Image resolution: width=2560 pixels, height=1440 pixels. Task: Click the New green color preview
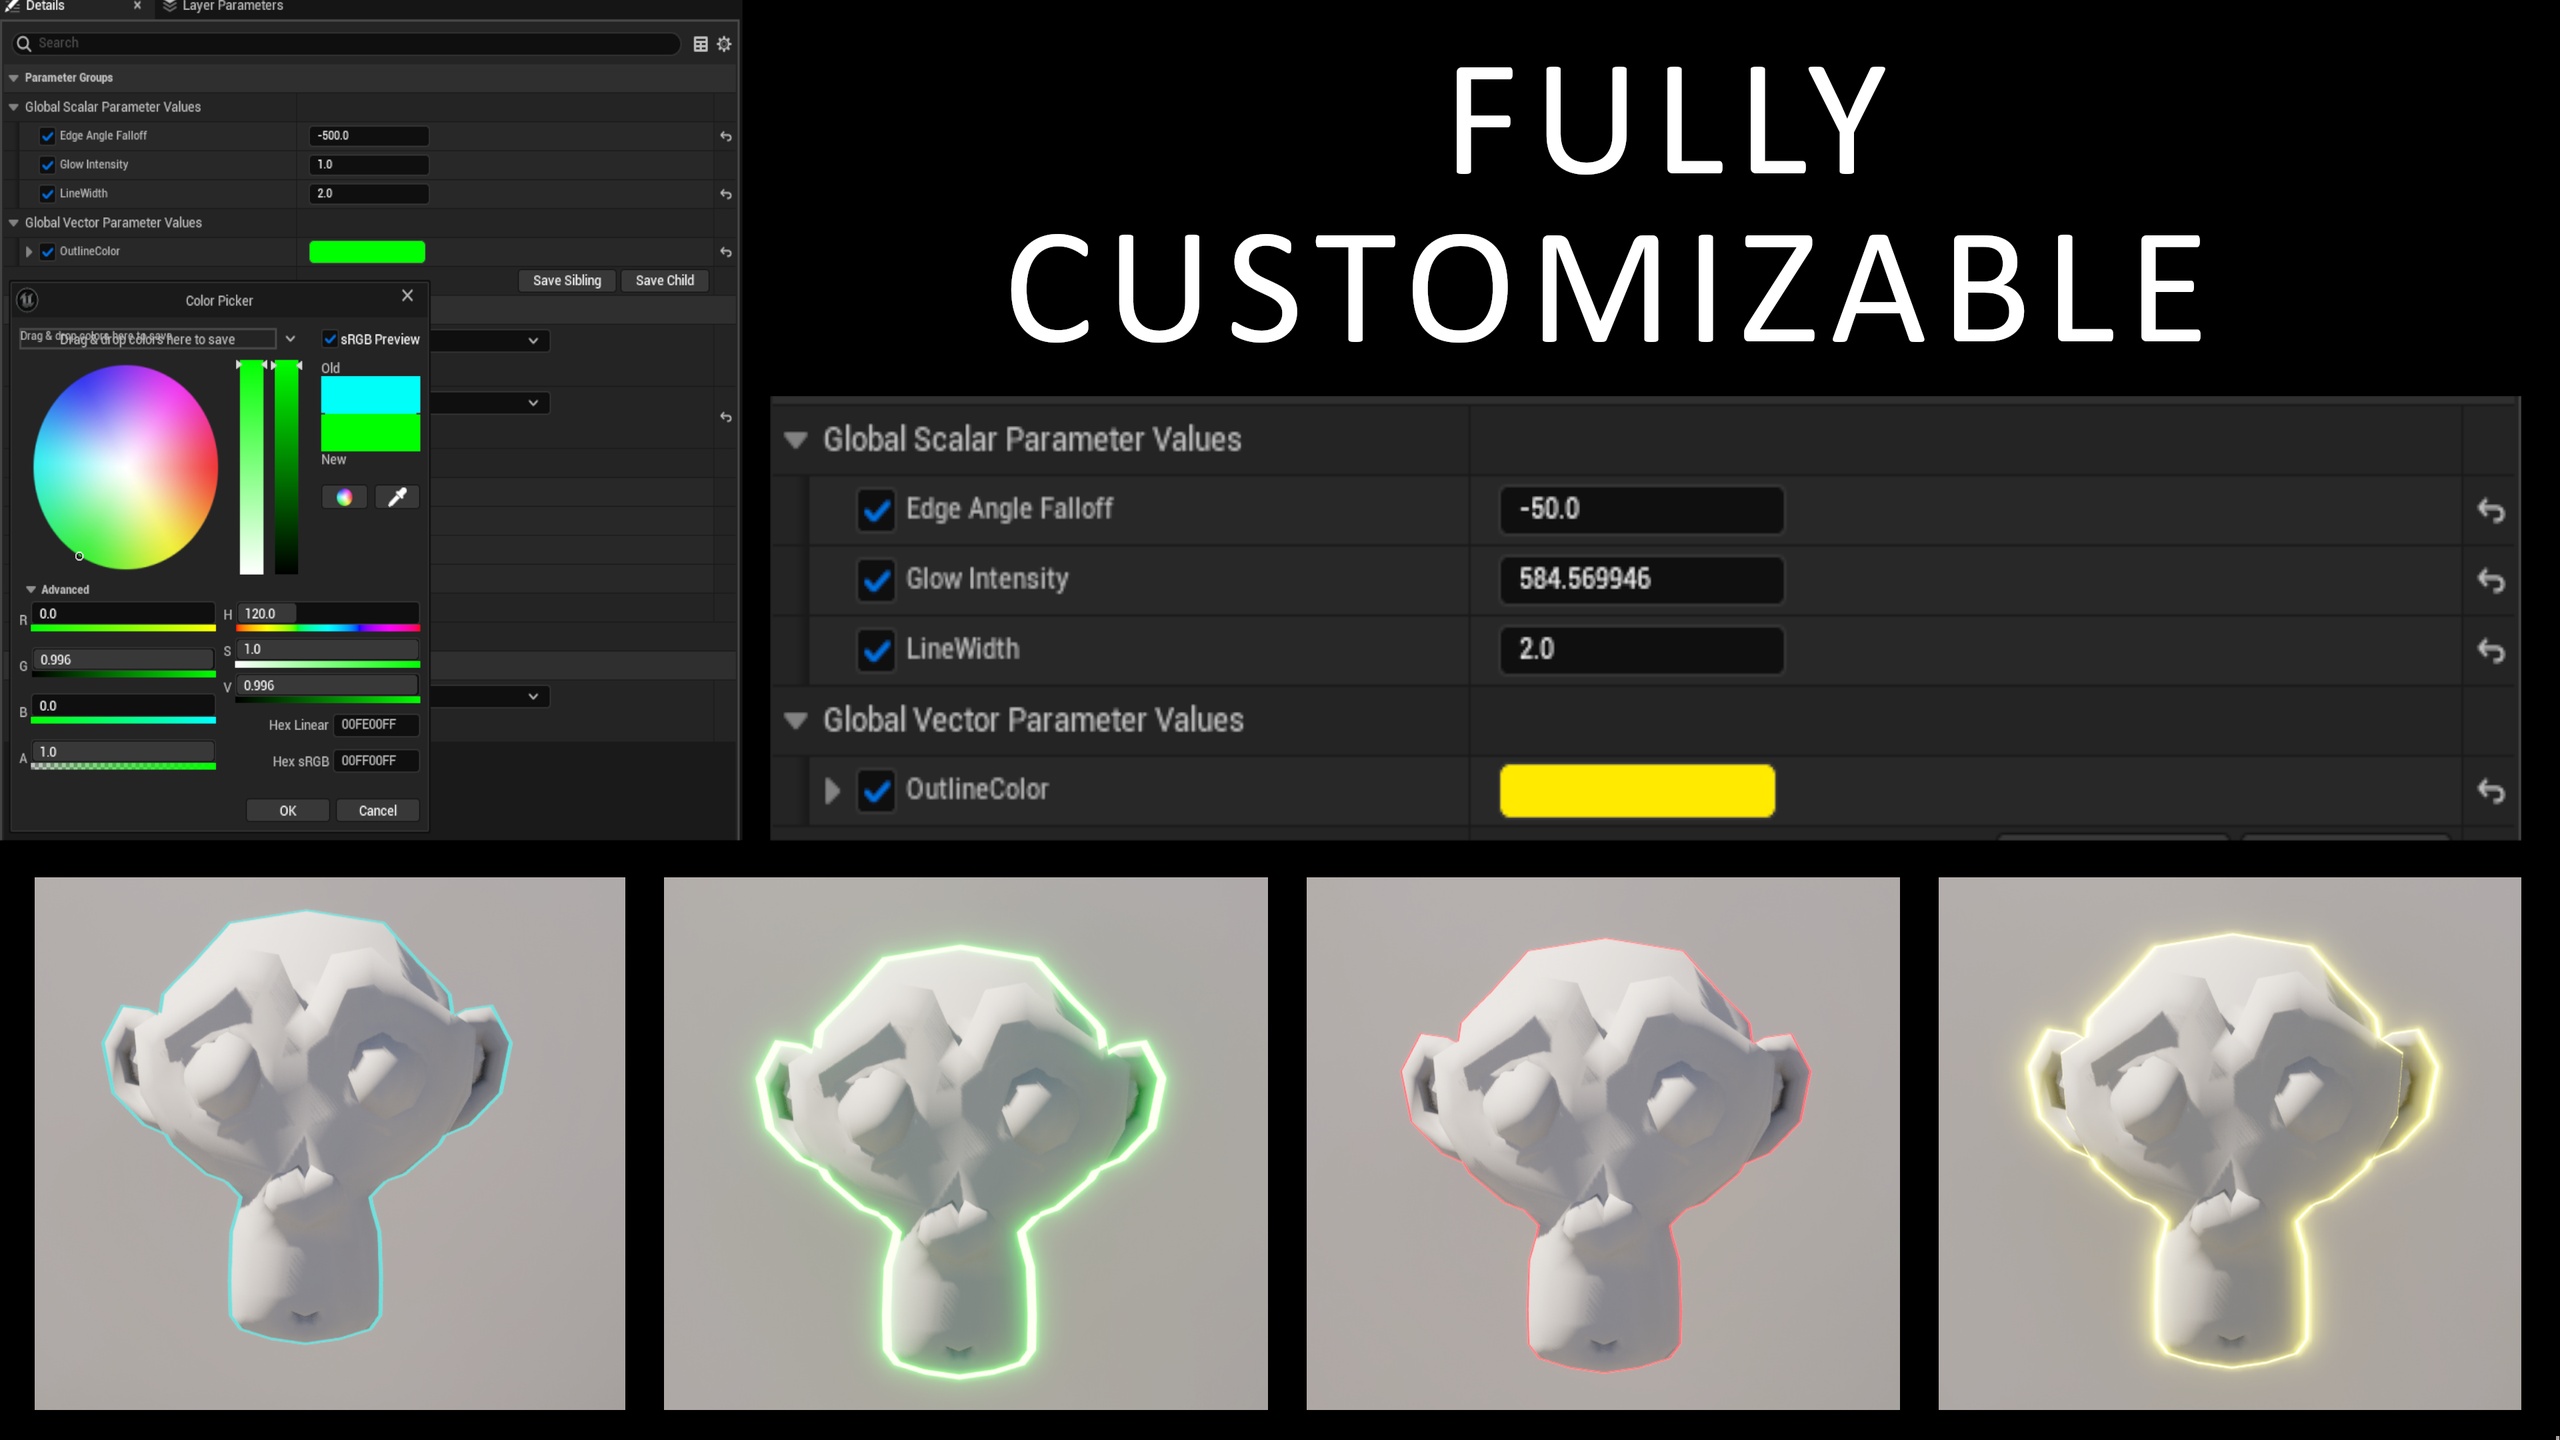click(x=370, y=432)
